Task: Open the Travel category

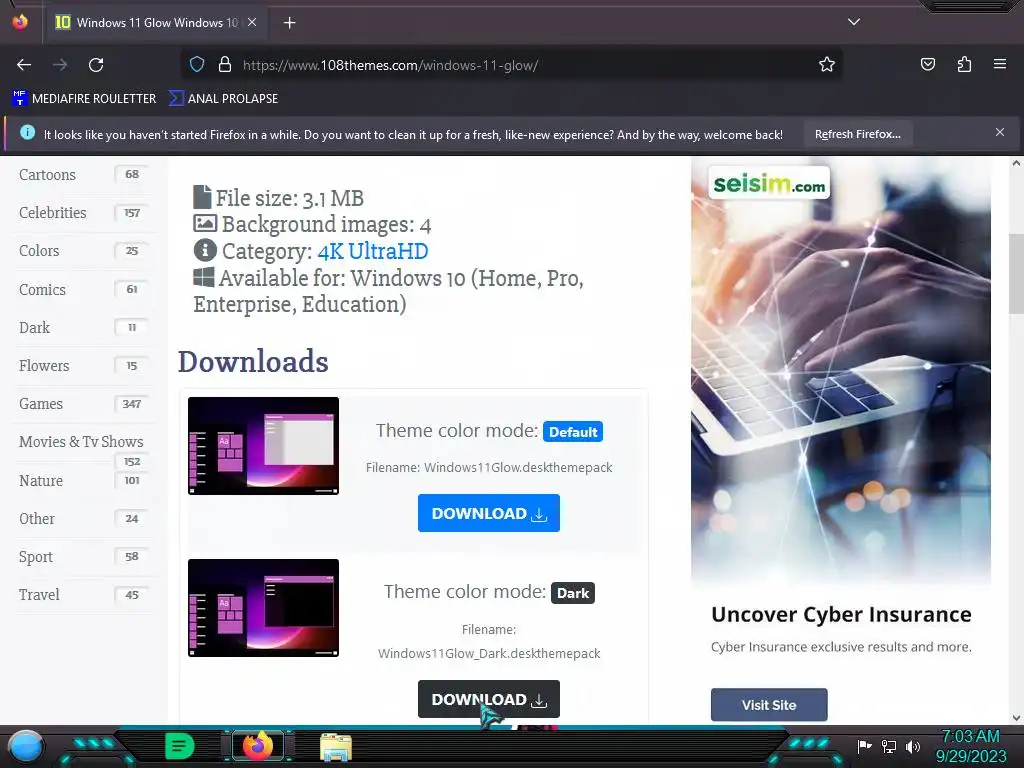Action: (x=39, y=595)
